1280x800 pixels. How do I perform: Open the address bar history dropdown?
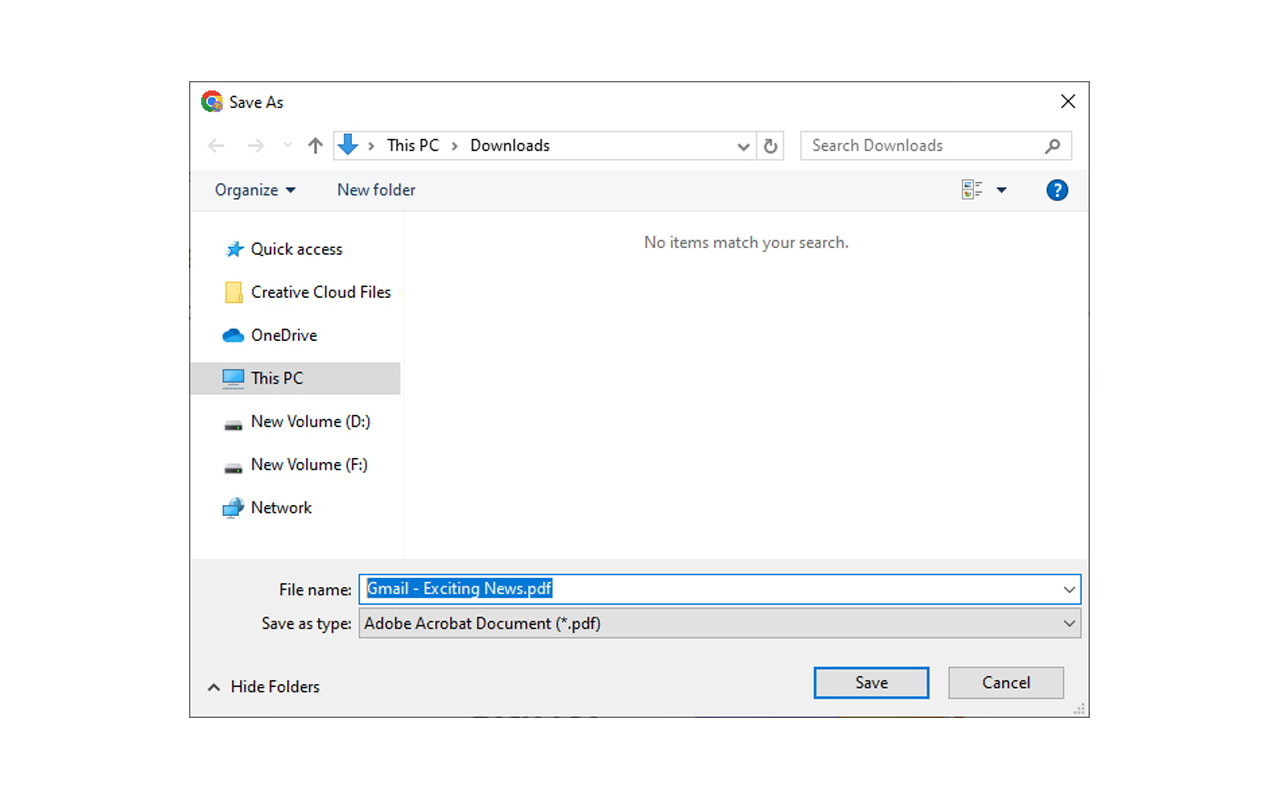pyautogui.click(x=743, y=145)
